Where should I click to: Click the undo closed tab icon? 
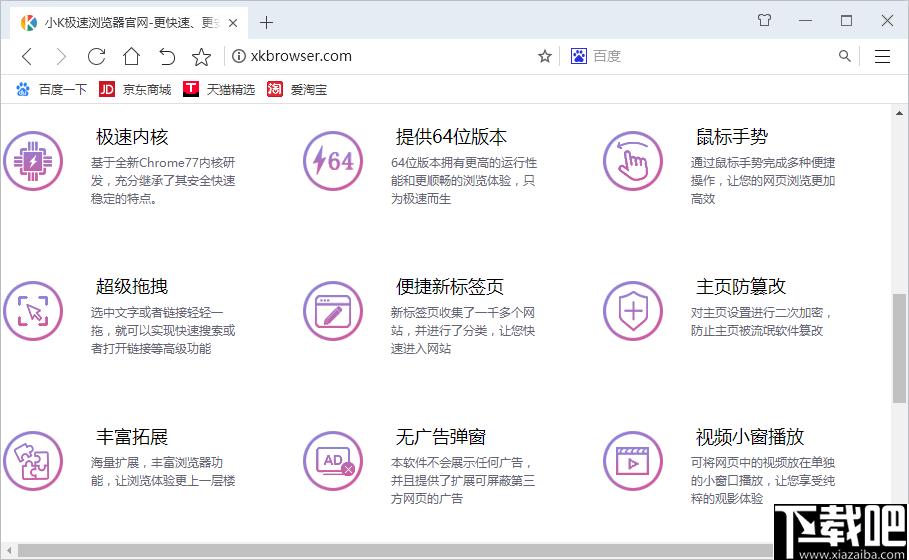167,56
